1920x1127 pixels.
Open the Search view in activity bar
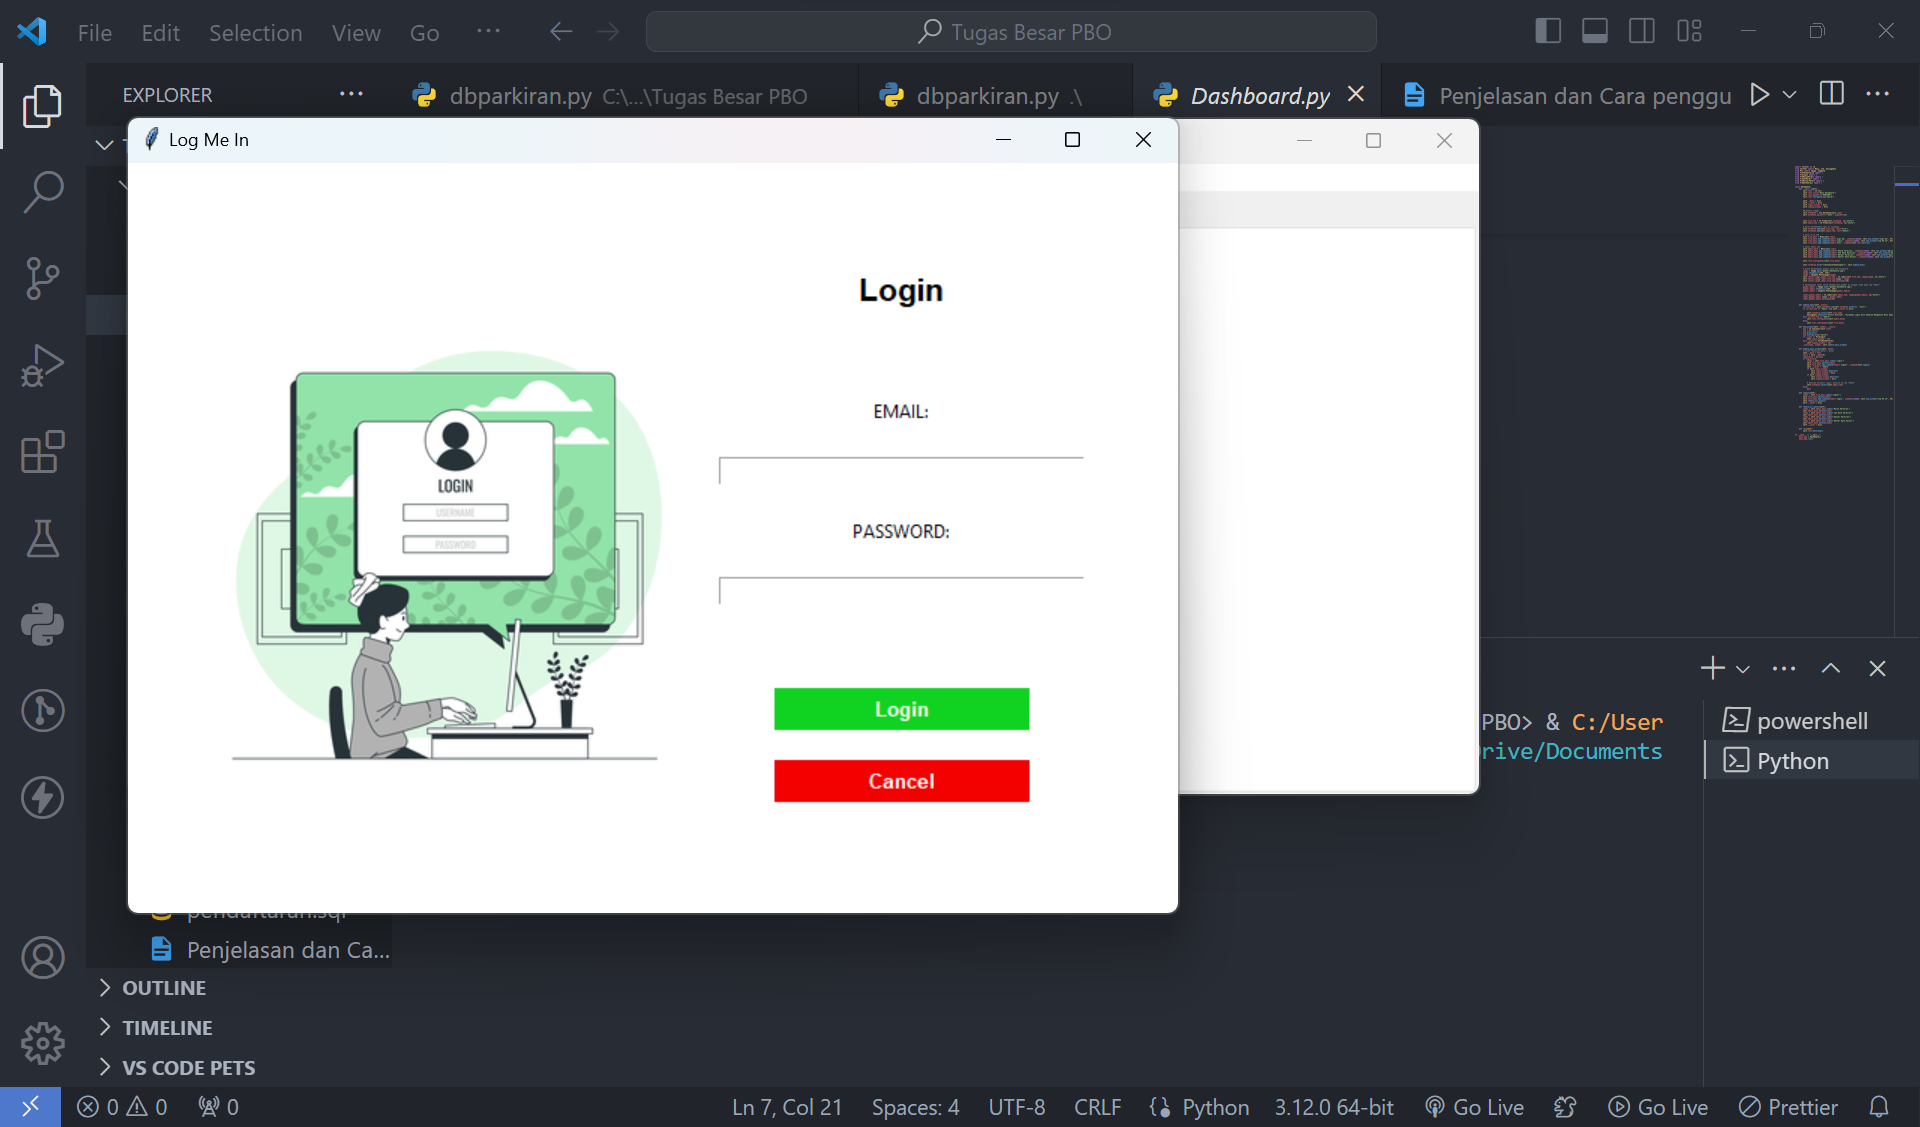pos(43,192)
